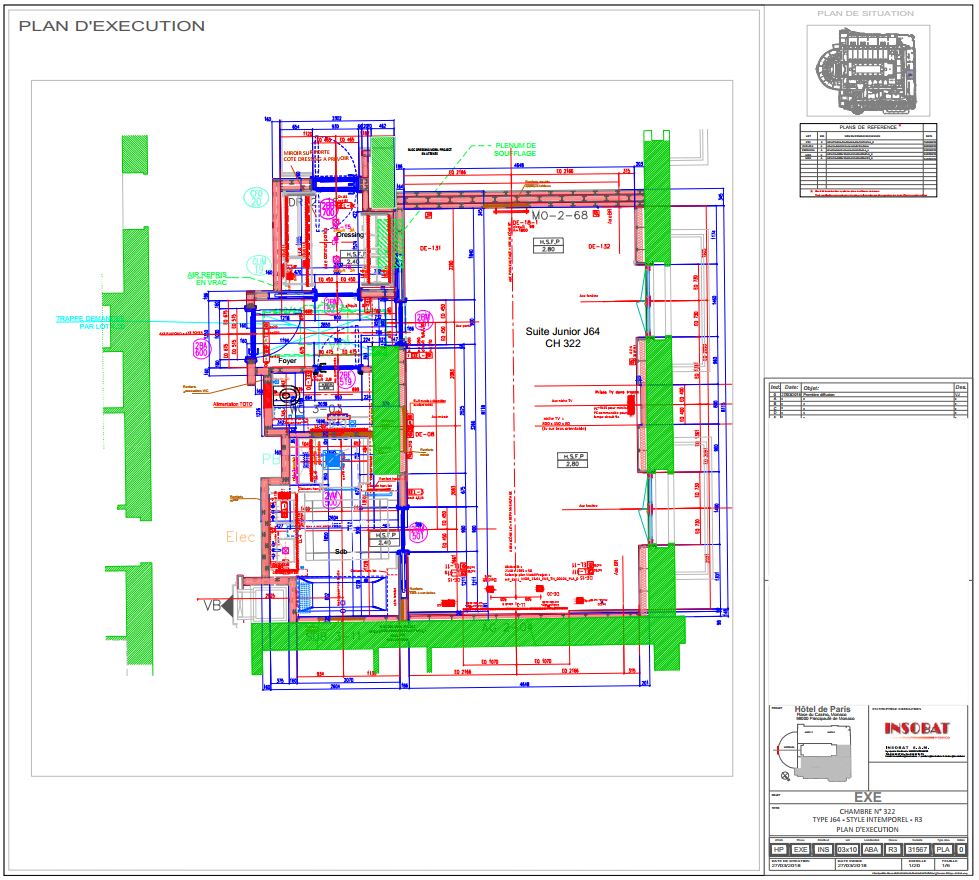Click the toilet symbol near Alimentation TOTO
The image size is (979, 880).
coord(288,395)
